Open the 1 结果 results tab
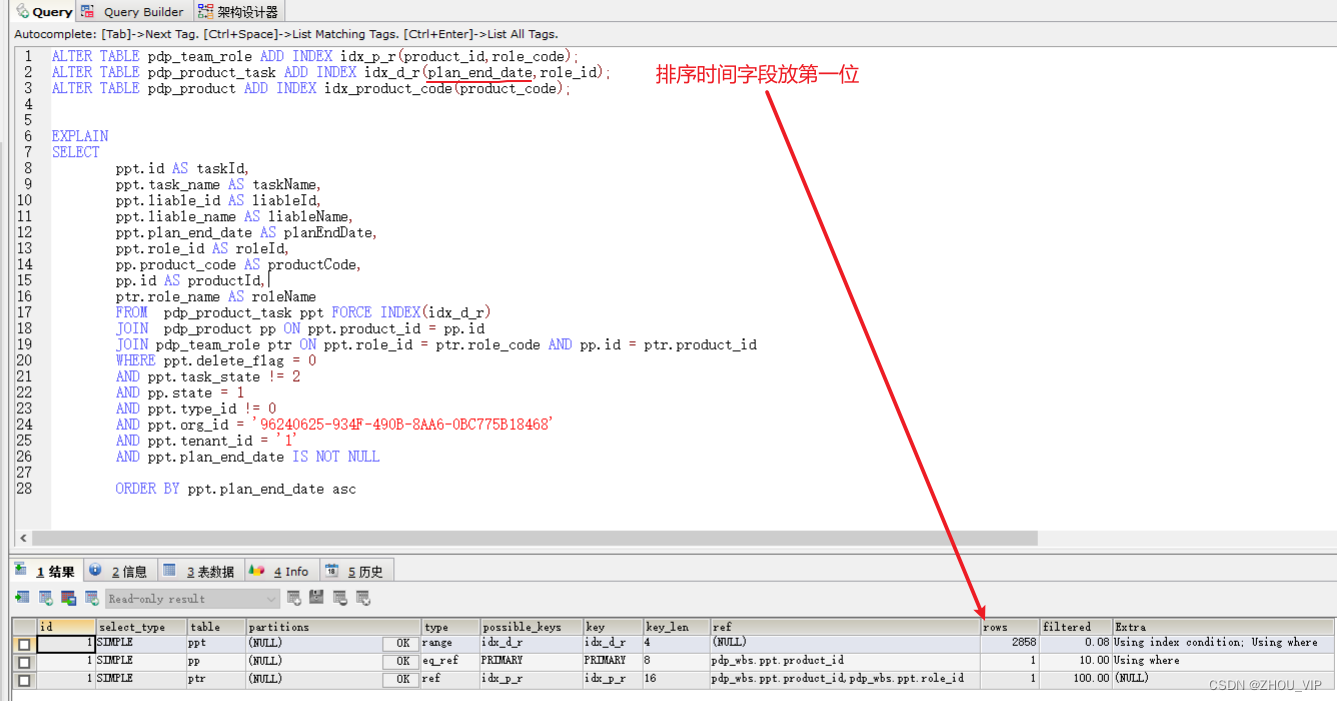Screen dimensions: 1337x701 tap(46, 571)
